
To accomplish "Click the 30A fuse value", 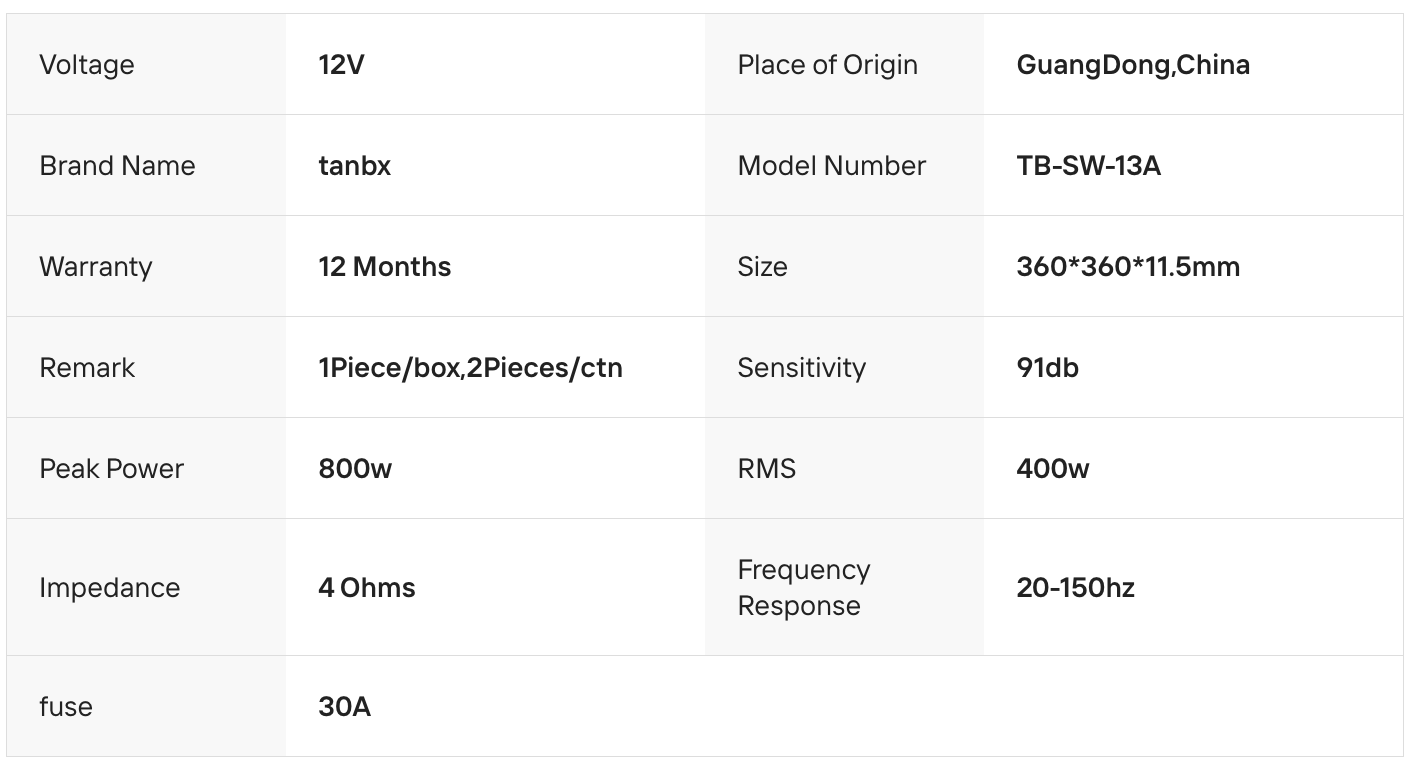I will 344,707.
